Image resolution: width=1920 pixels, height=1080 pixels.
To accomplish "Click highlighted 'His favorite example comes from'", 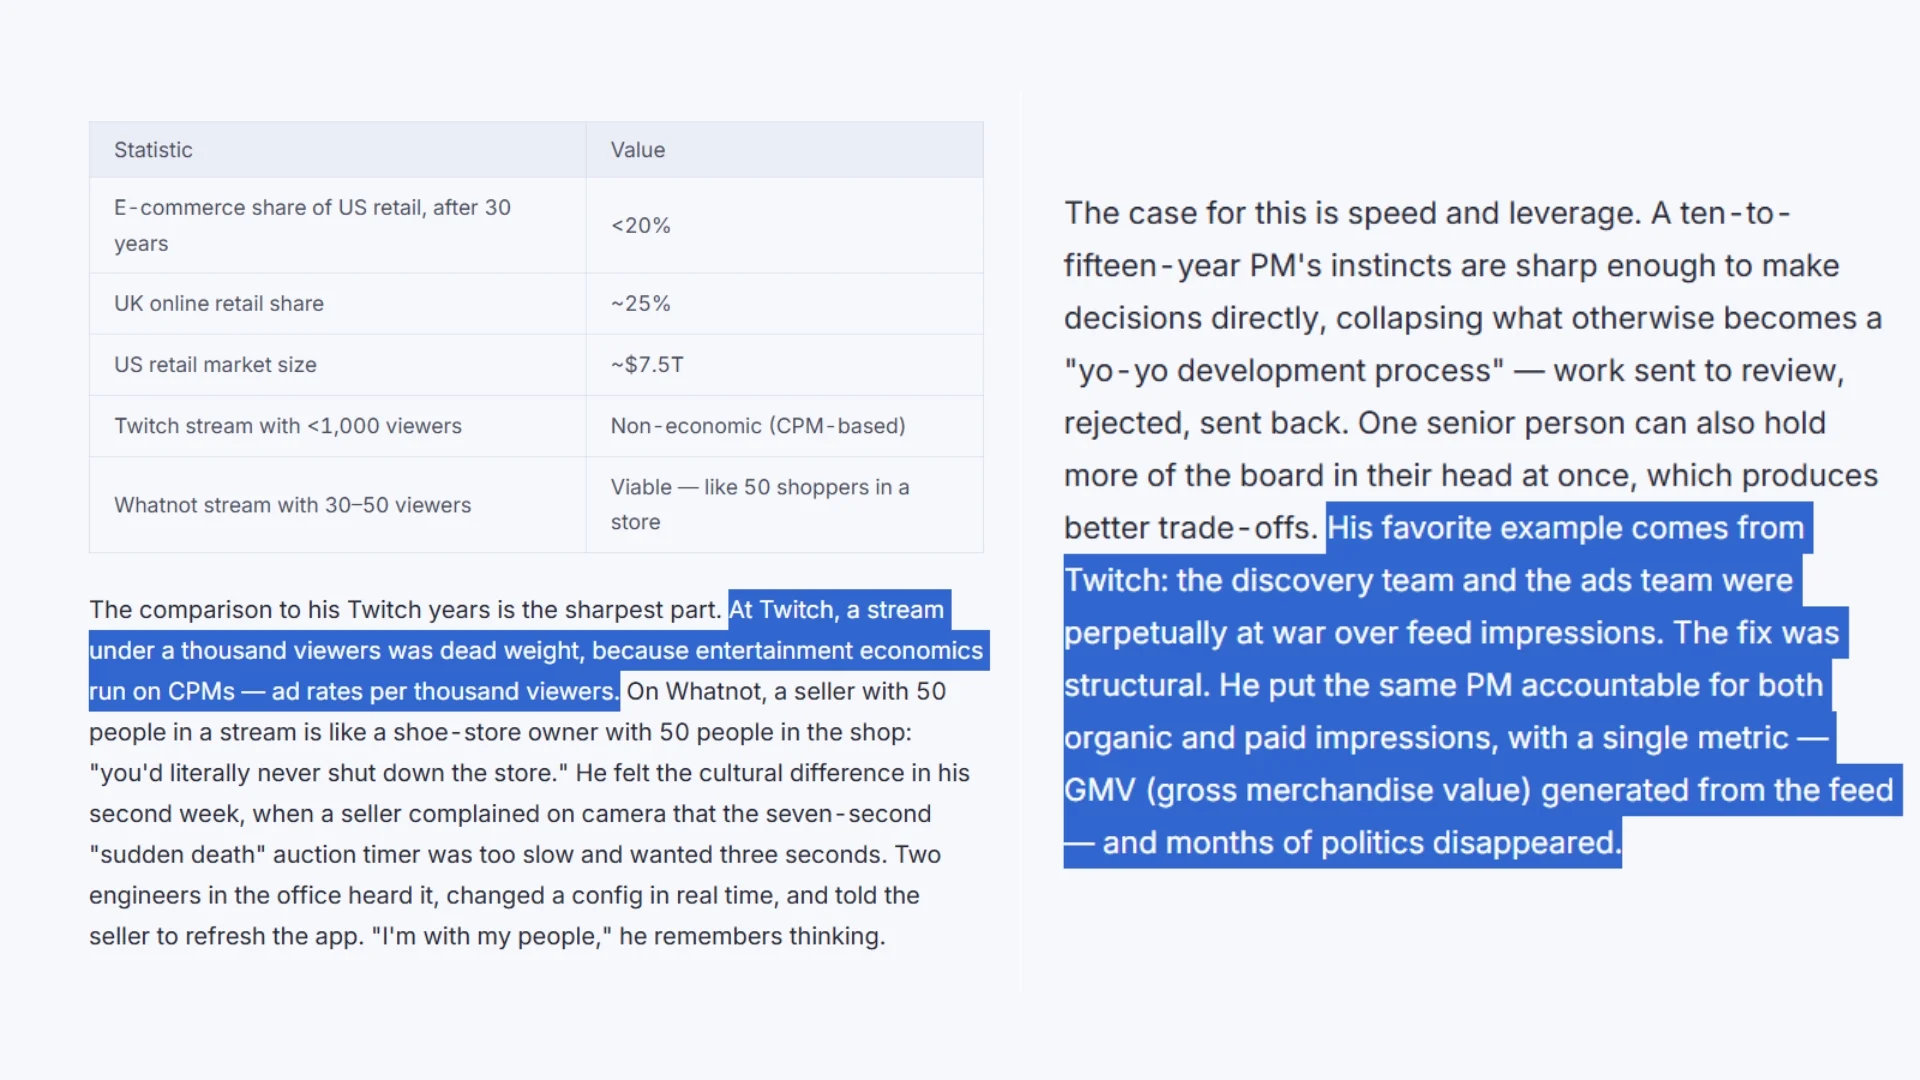I will click(1566, 528).
